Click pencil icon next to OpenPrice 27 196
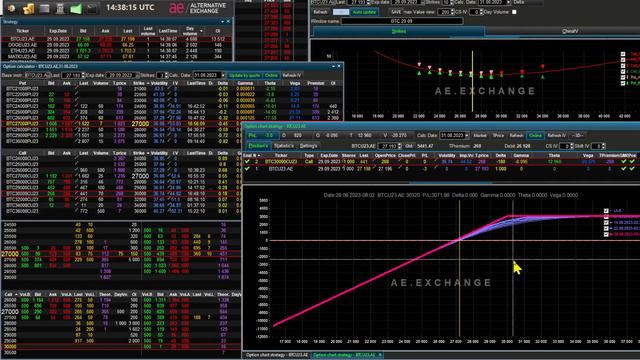The height and width of the screenshot is (360, 640). 374,168
